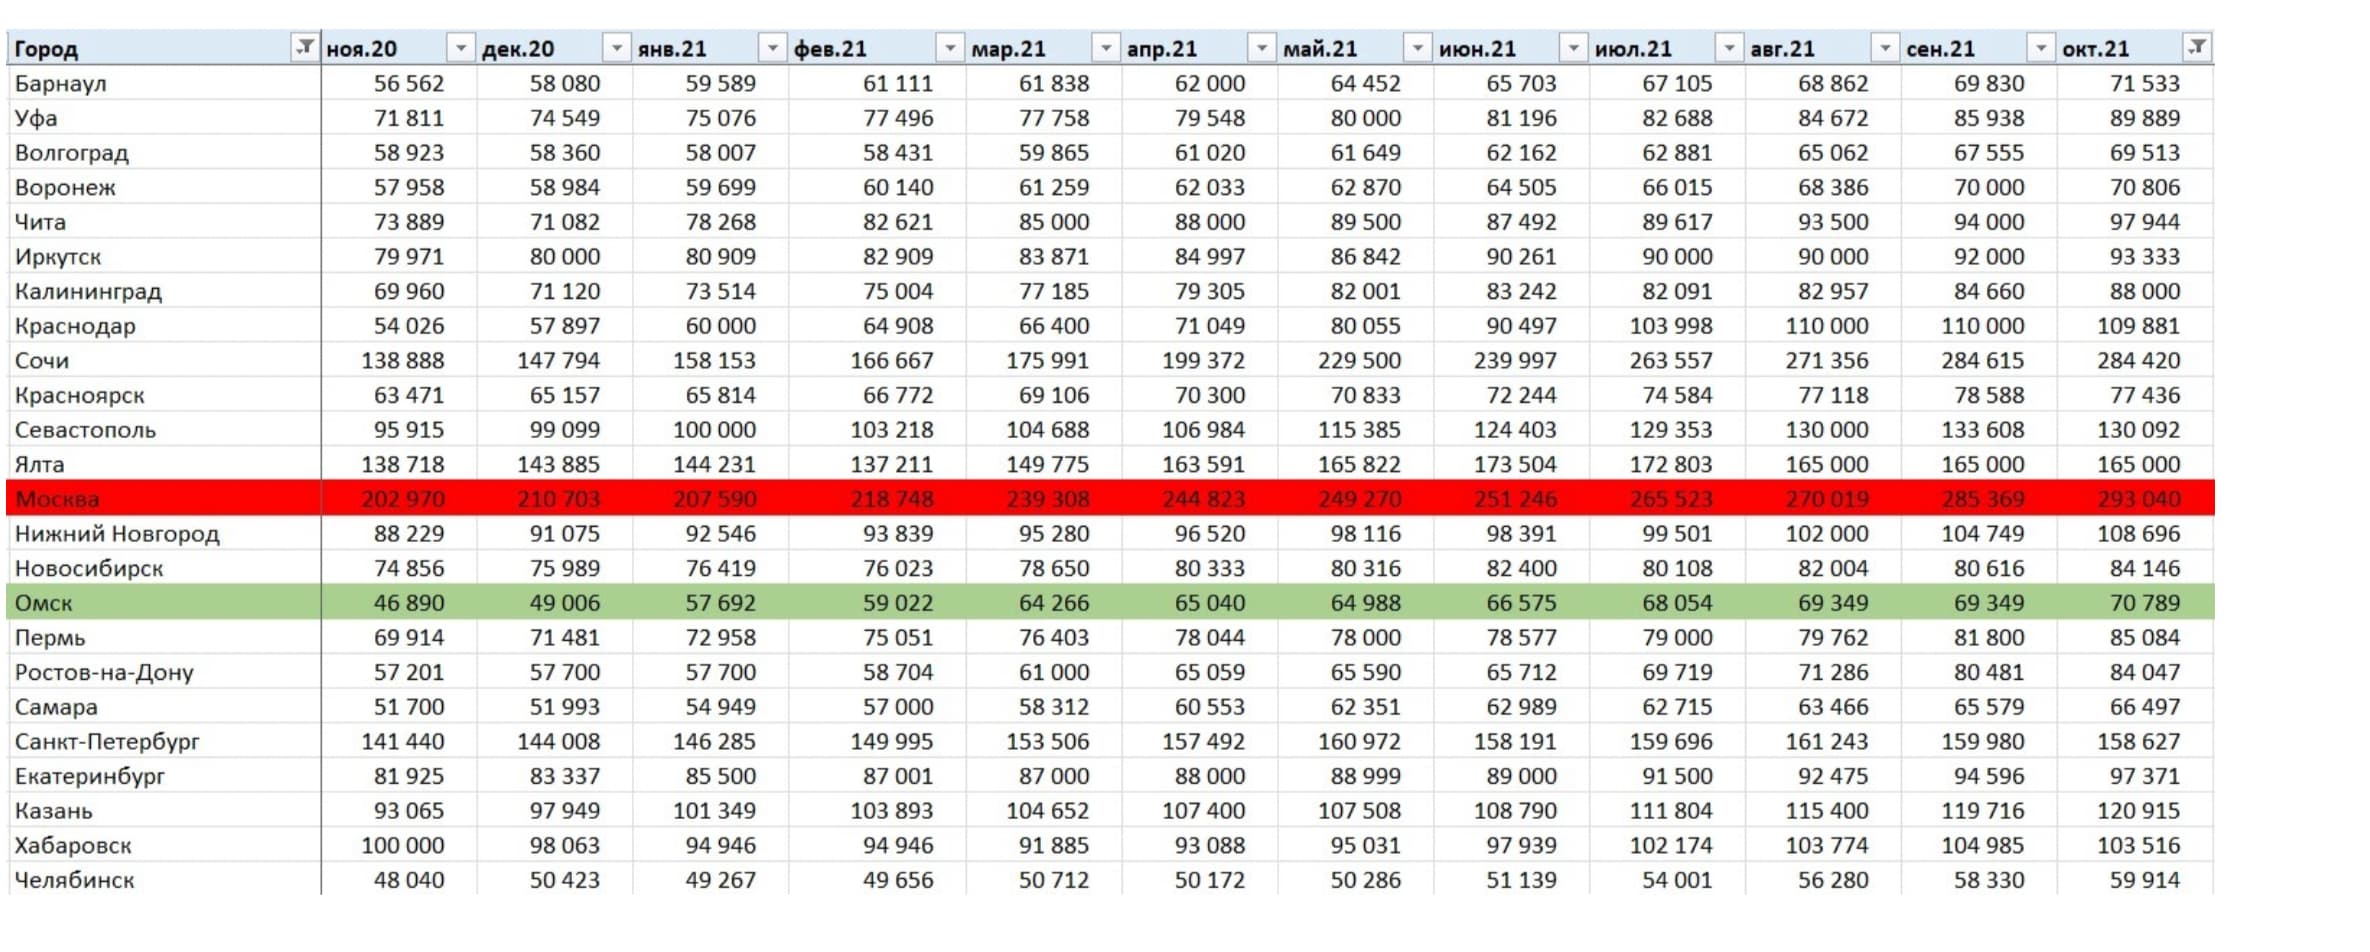The width and height of the screenshot is (2370, 952).
Task: Select the green Омск city cell
Action: 164,602
